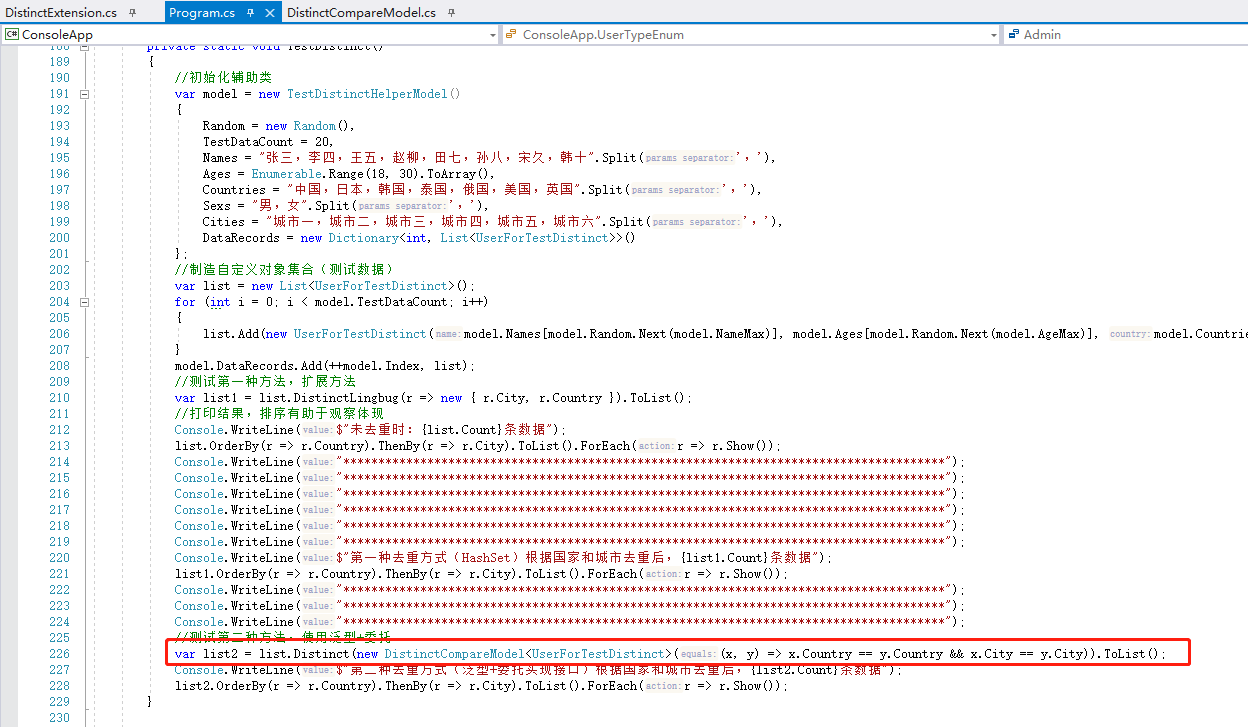The height and width of the screenshot is (727, 1248).
Task: Click the comment '//测试第一种方法，扩展方法'
Action: click(265, 382)
